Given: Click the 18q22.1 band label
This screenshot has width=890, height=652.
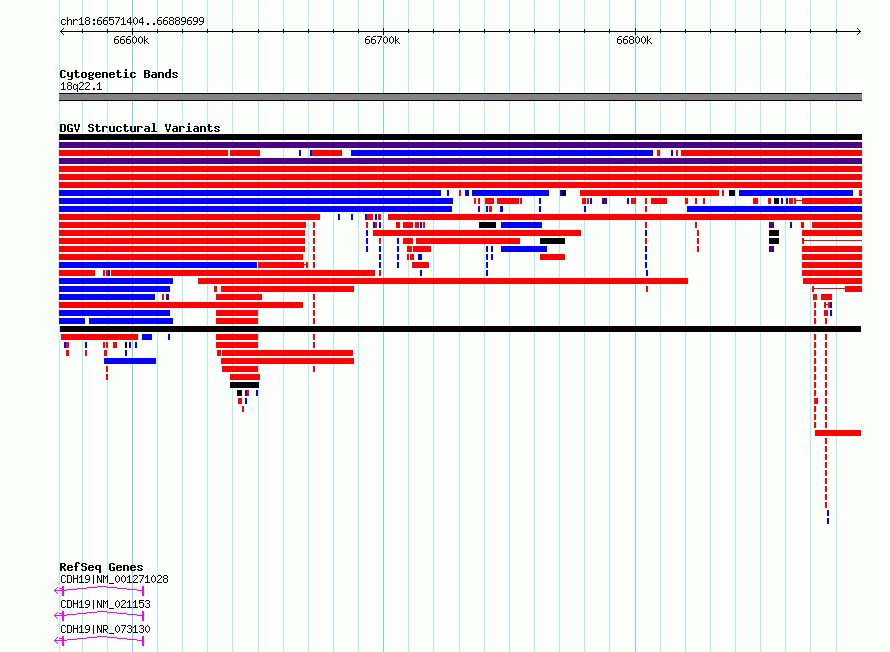Looking at the screenshot, I should 81,86.
